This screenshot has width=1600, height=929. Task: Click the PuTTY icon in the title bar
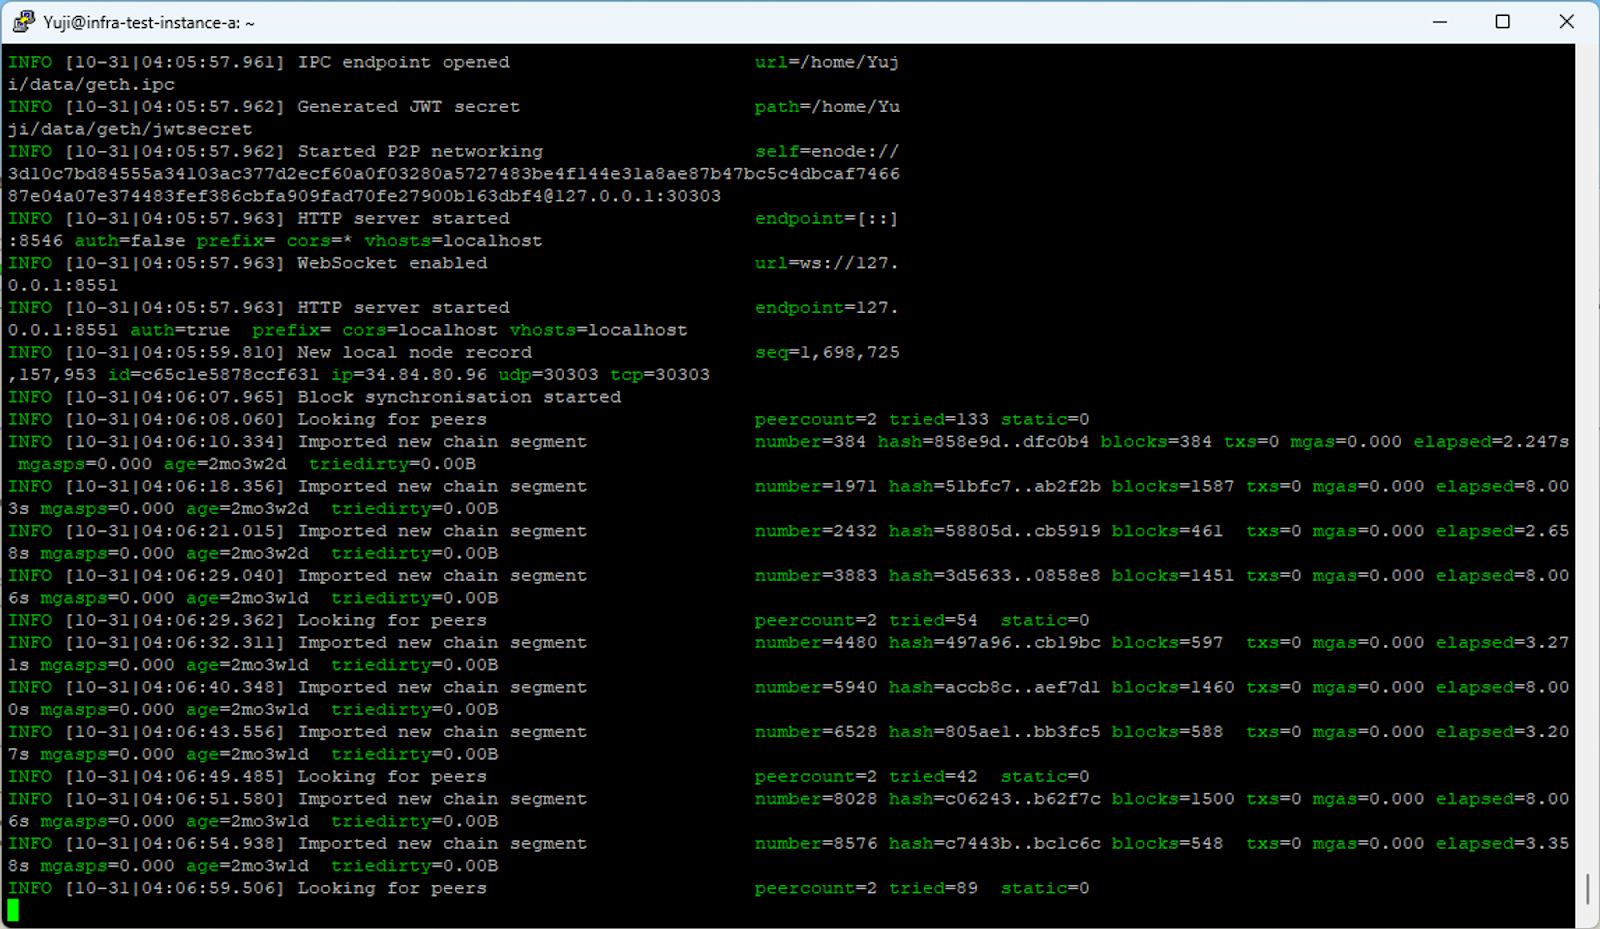23,22
